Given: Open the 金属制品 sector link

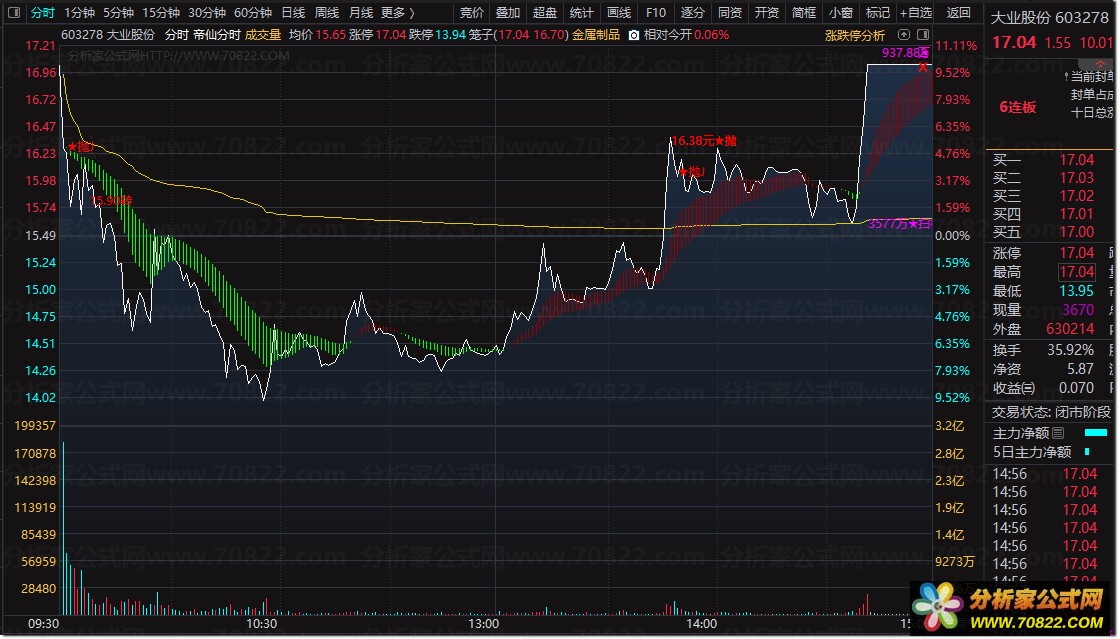Looking at the screenshot, I should [596, 34].
